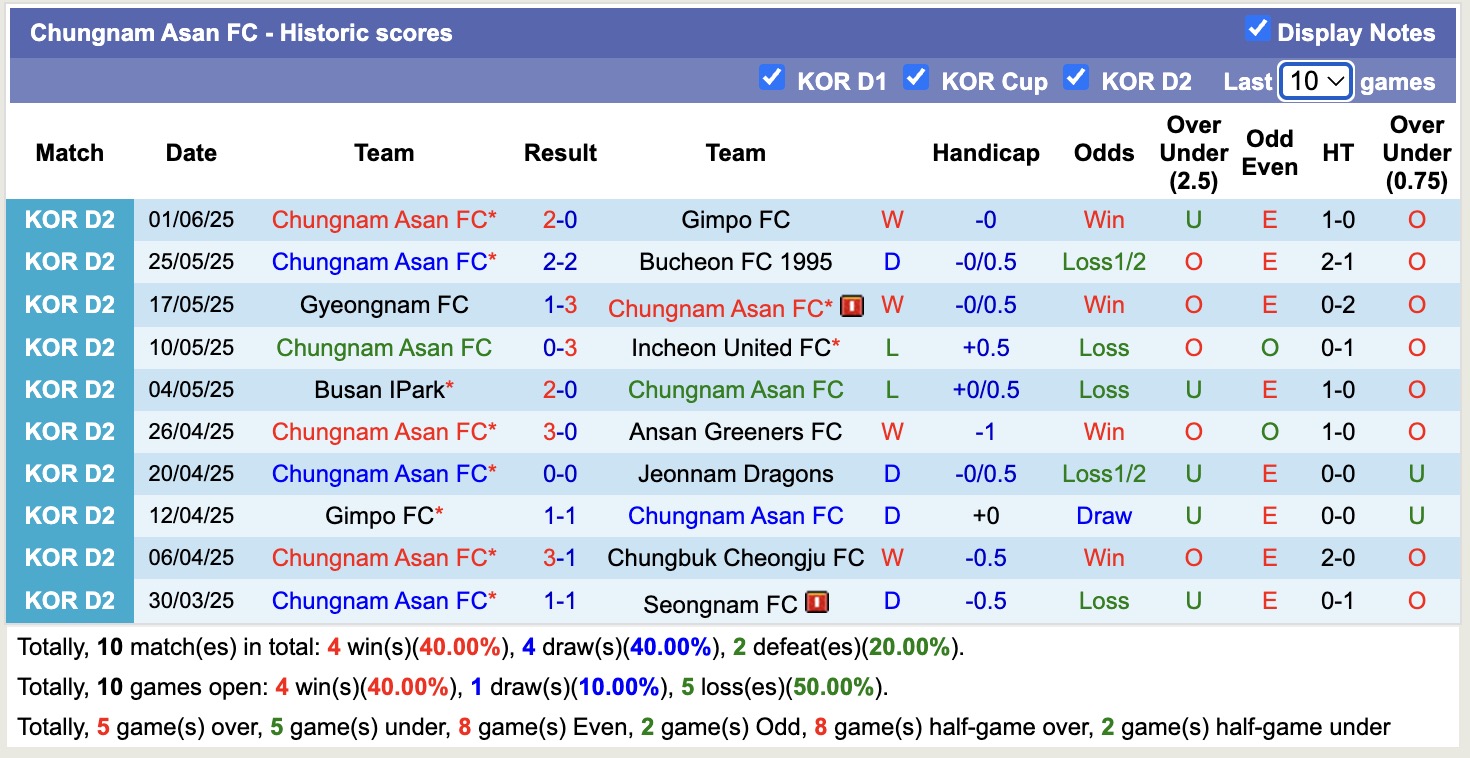Visit the Bucheon FC 1995 link
Image resolution: width=1470 pixels, height=758 pixels.
(736, 262)
